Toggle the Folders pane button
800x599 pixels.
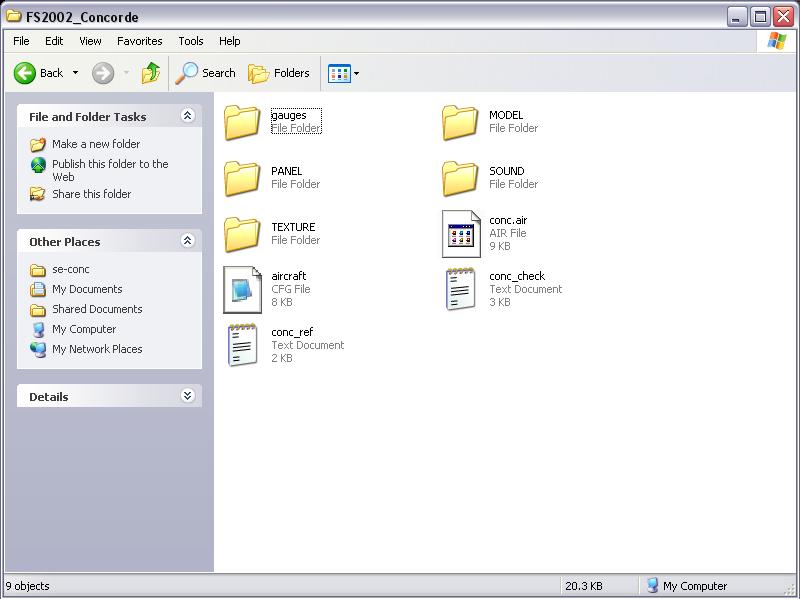pos(279,73)
